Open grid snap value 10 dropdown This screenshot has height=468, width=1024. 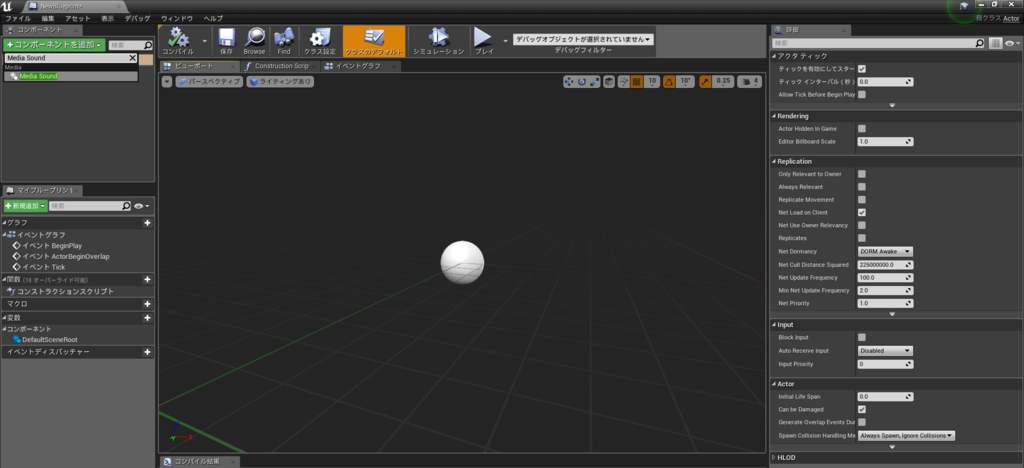(652, 82)
